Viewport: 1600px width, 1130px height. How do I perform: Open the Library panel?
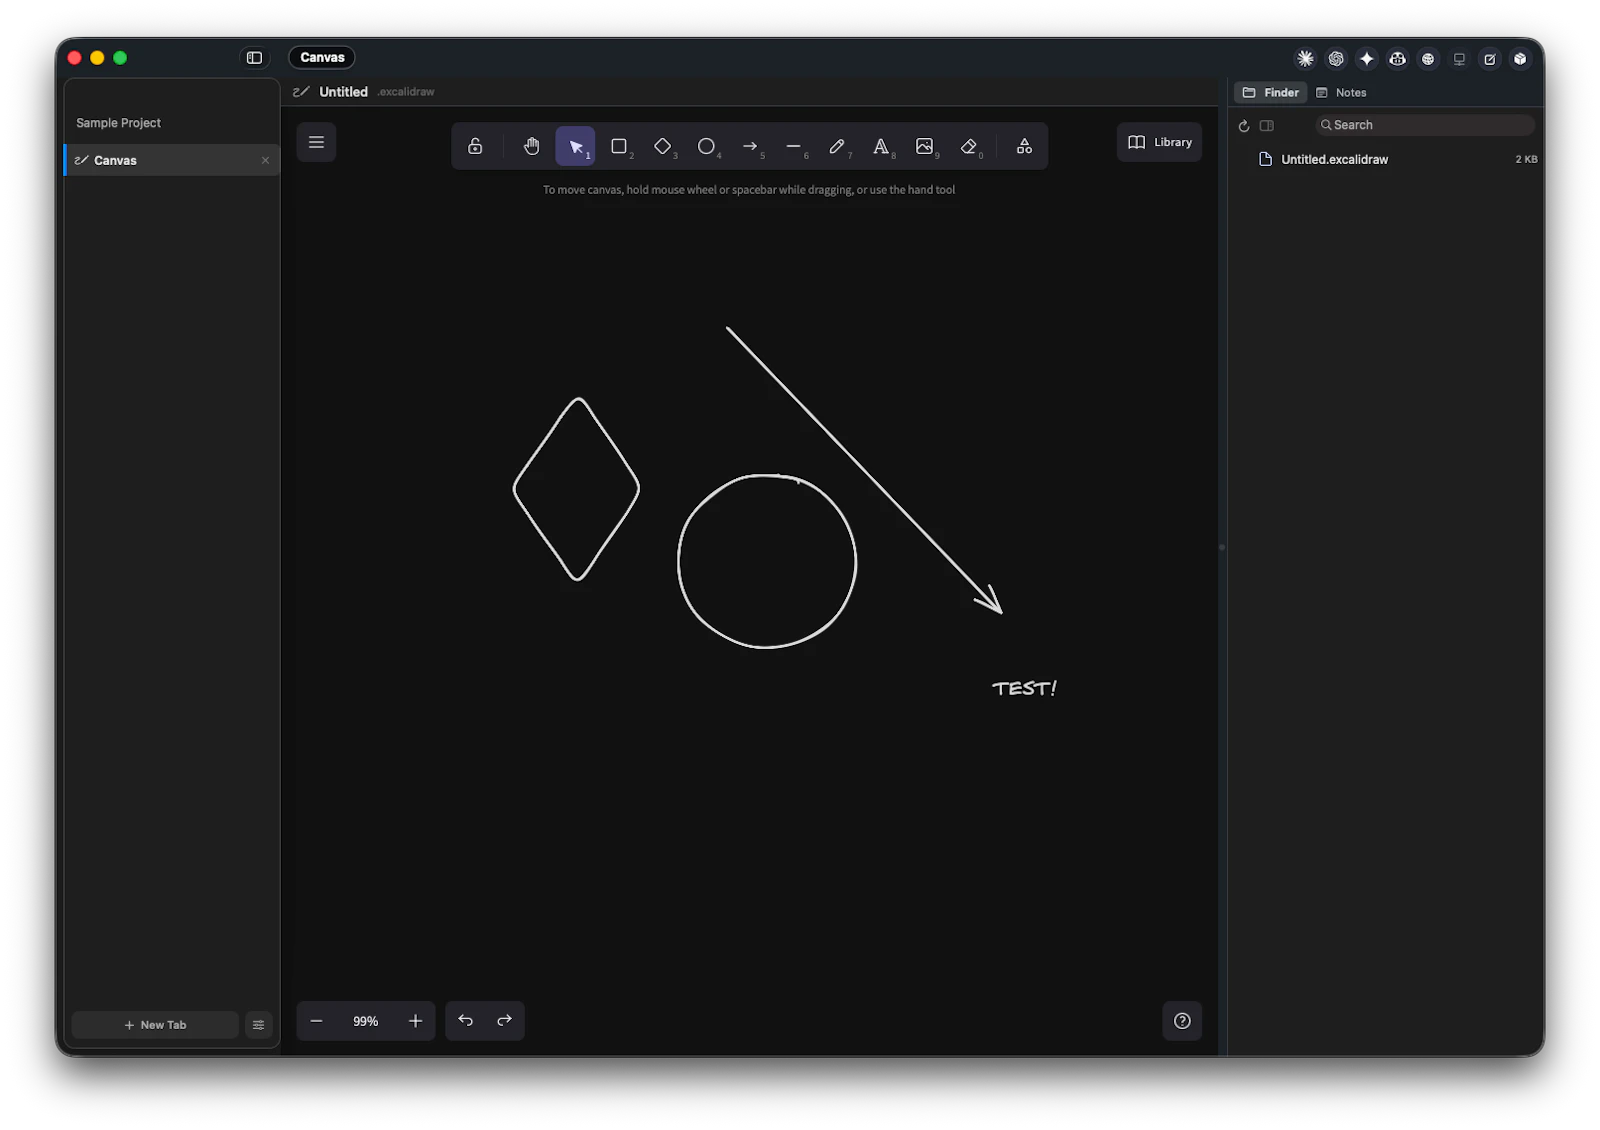1160,142
